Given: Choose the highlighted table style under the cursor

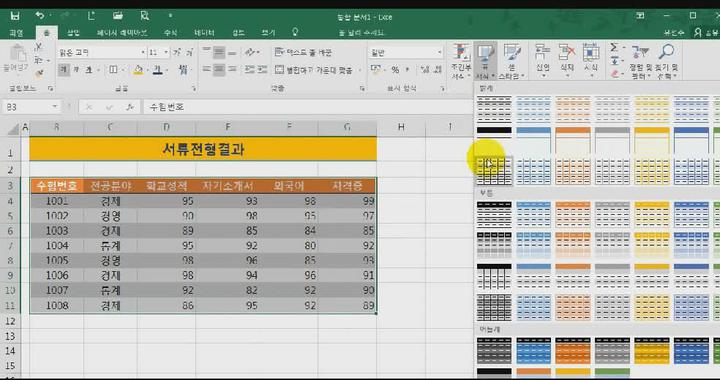Looking at the screenshot, I should pyautogui.click(x=494, y=171).
